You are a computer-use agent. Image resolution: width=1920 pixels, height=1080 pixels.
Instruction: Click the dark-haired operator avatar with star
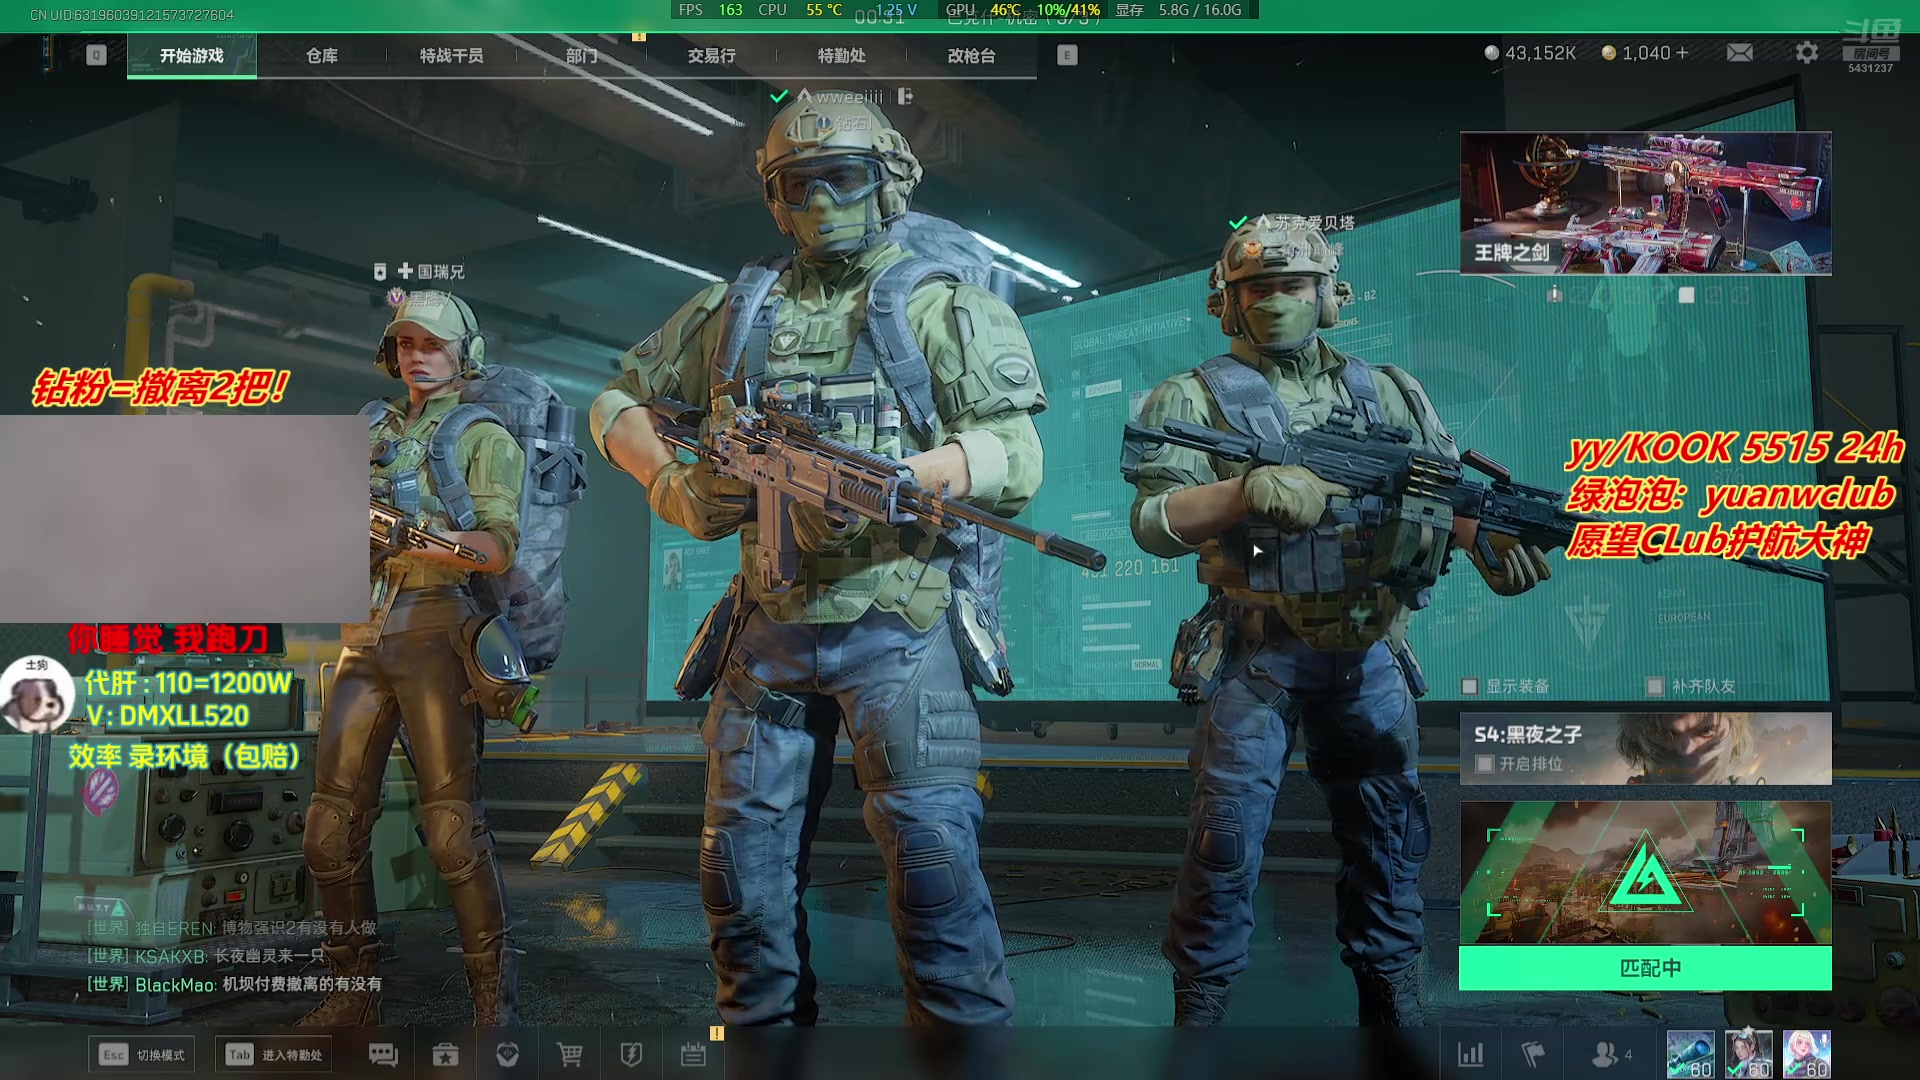1749,1054
